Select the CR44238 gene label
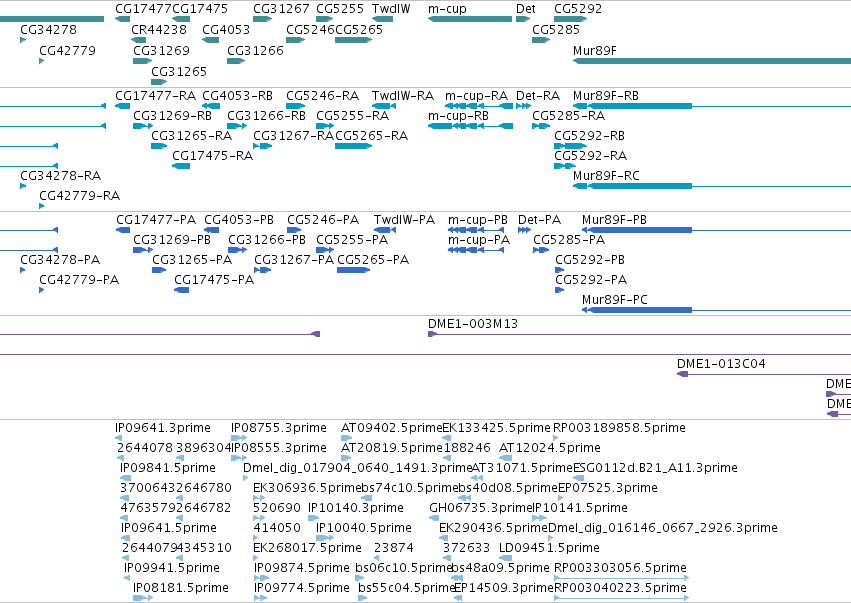 [x=158, y=30]
